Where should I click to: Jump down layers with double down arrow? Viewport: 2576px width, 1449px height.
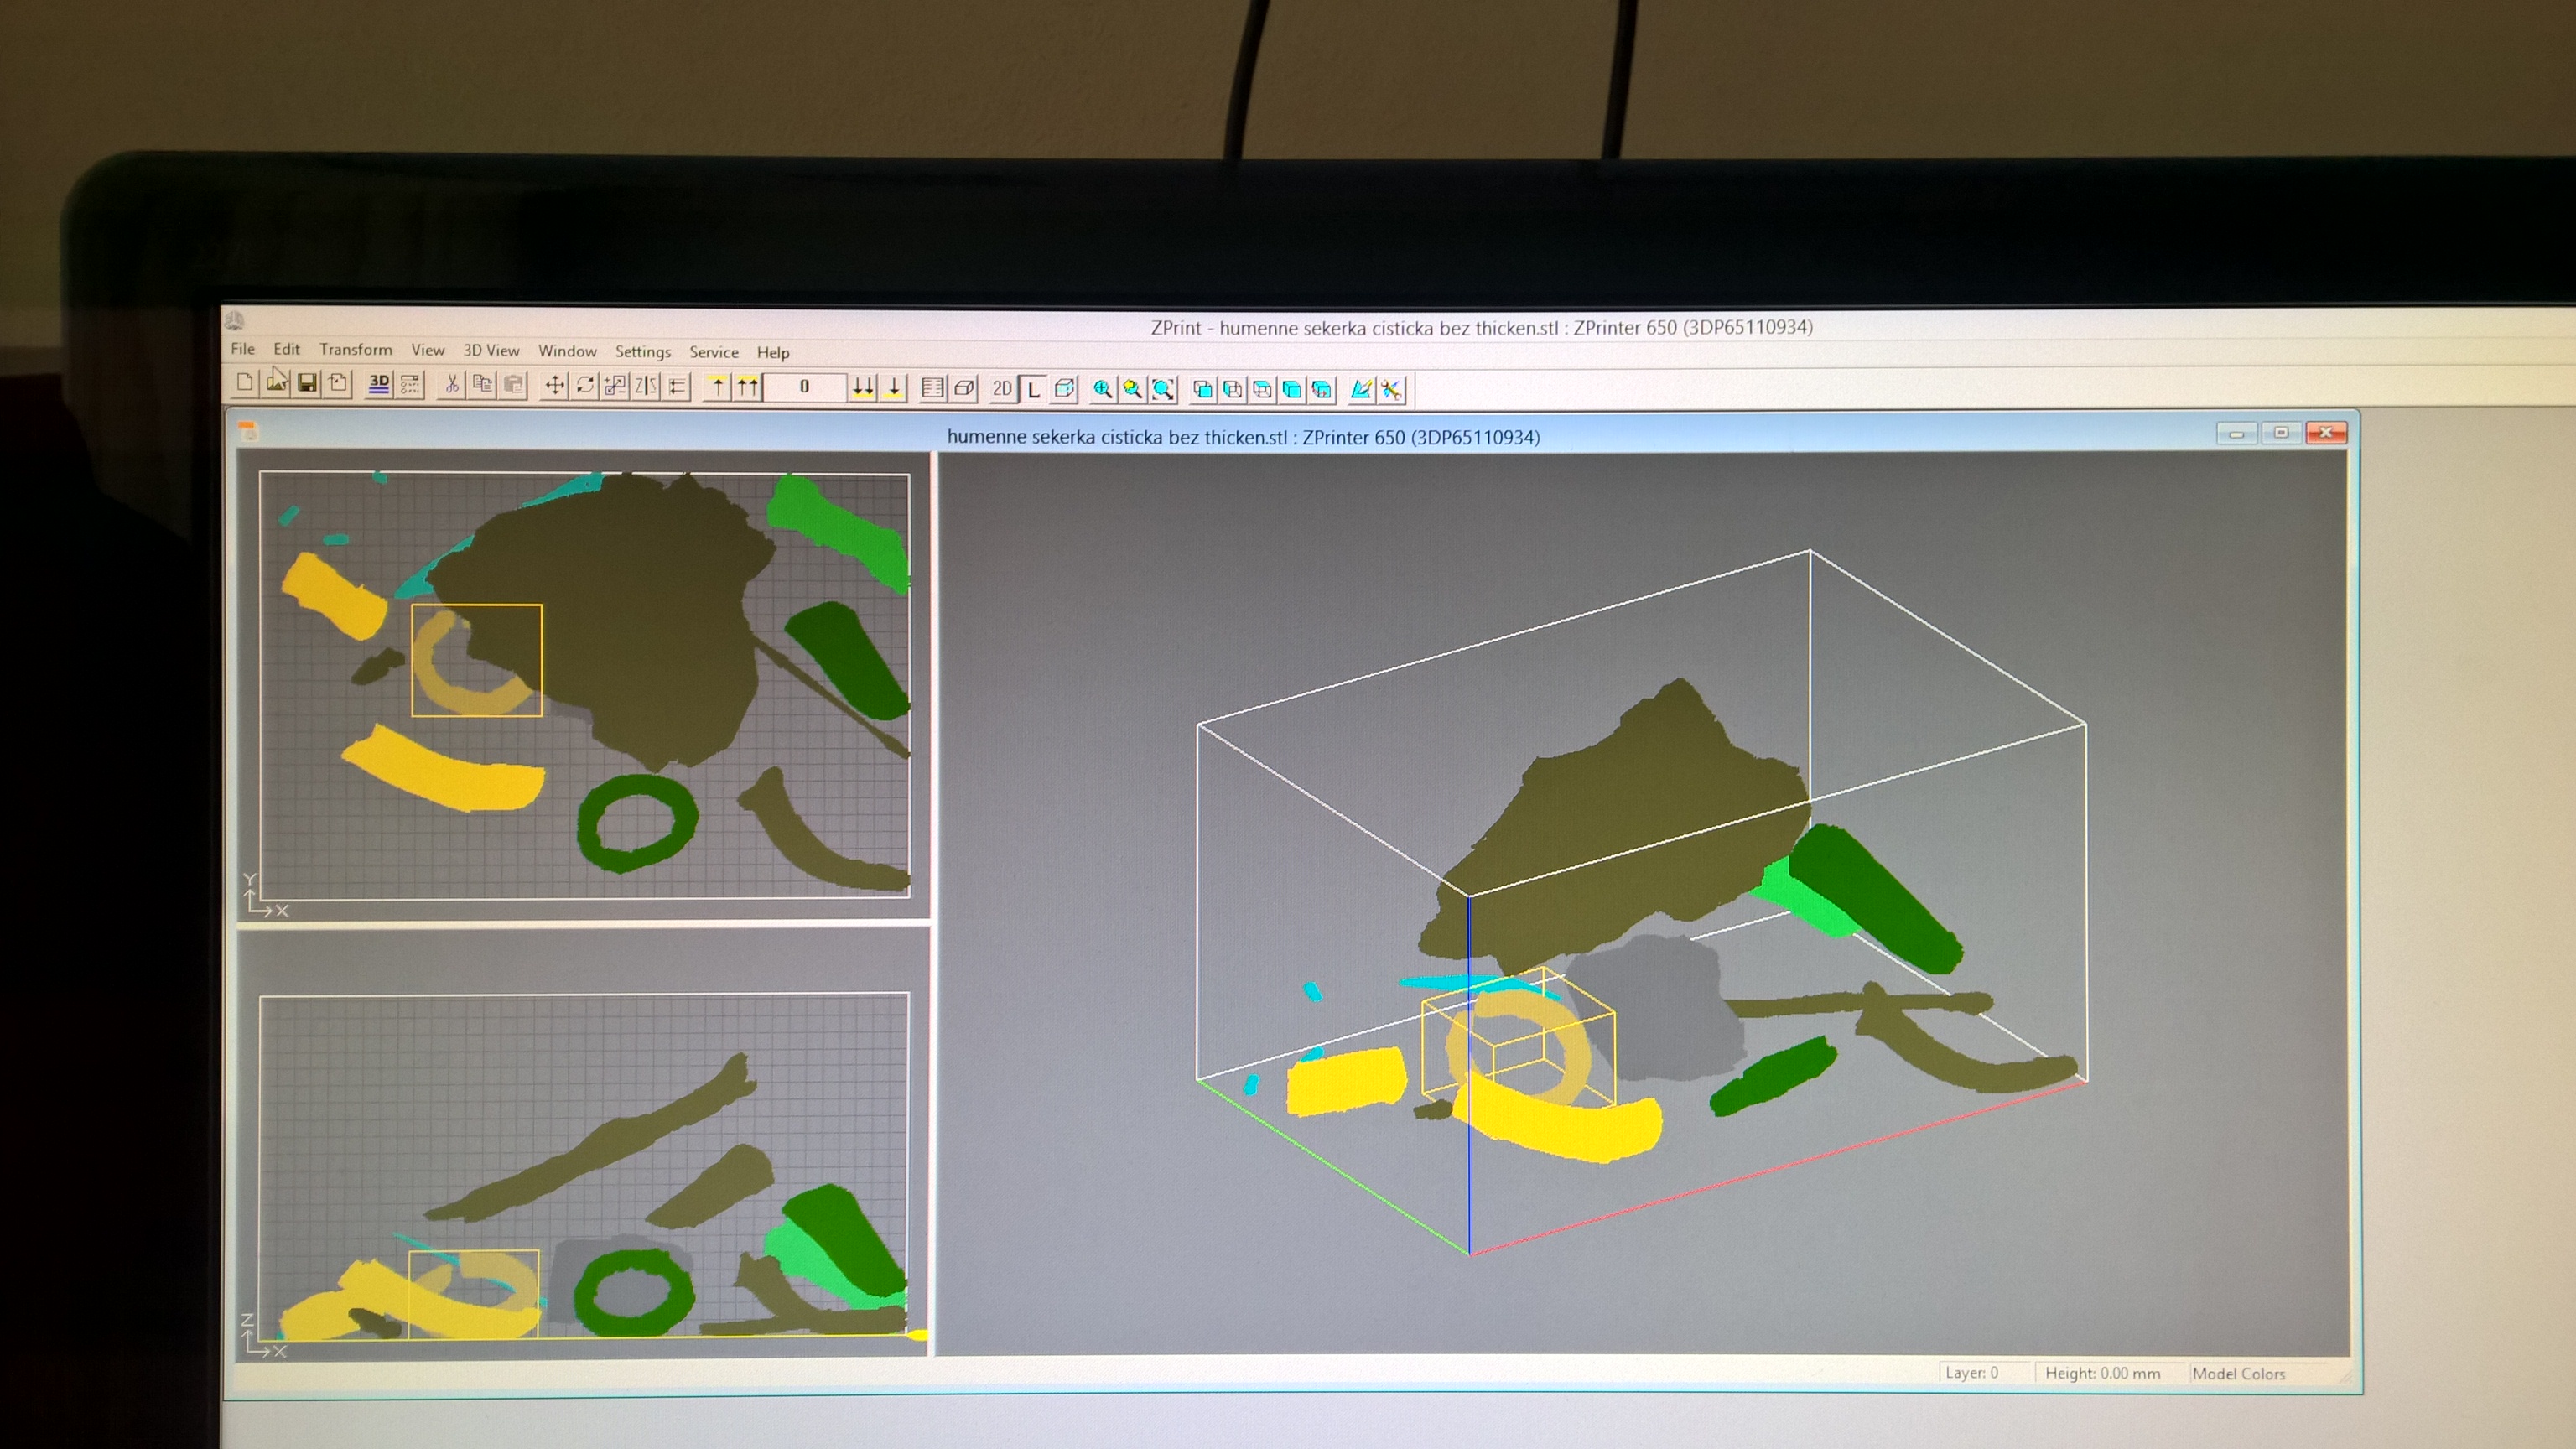[863, 388]
